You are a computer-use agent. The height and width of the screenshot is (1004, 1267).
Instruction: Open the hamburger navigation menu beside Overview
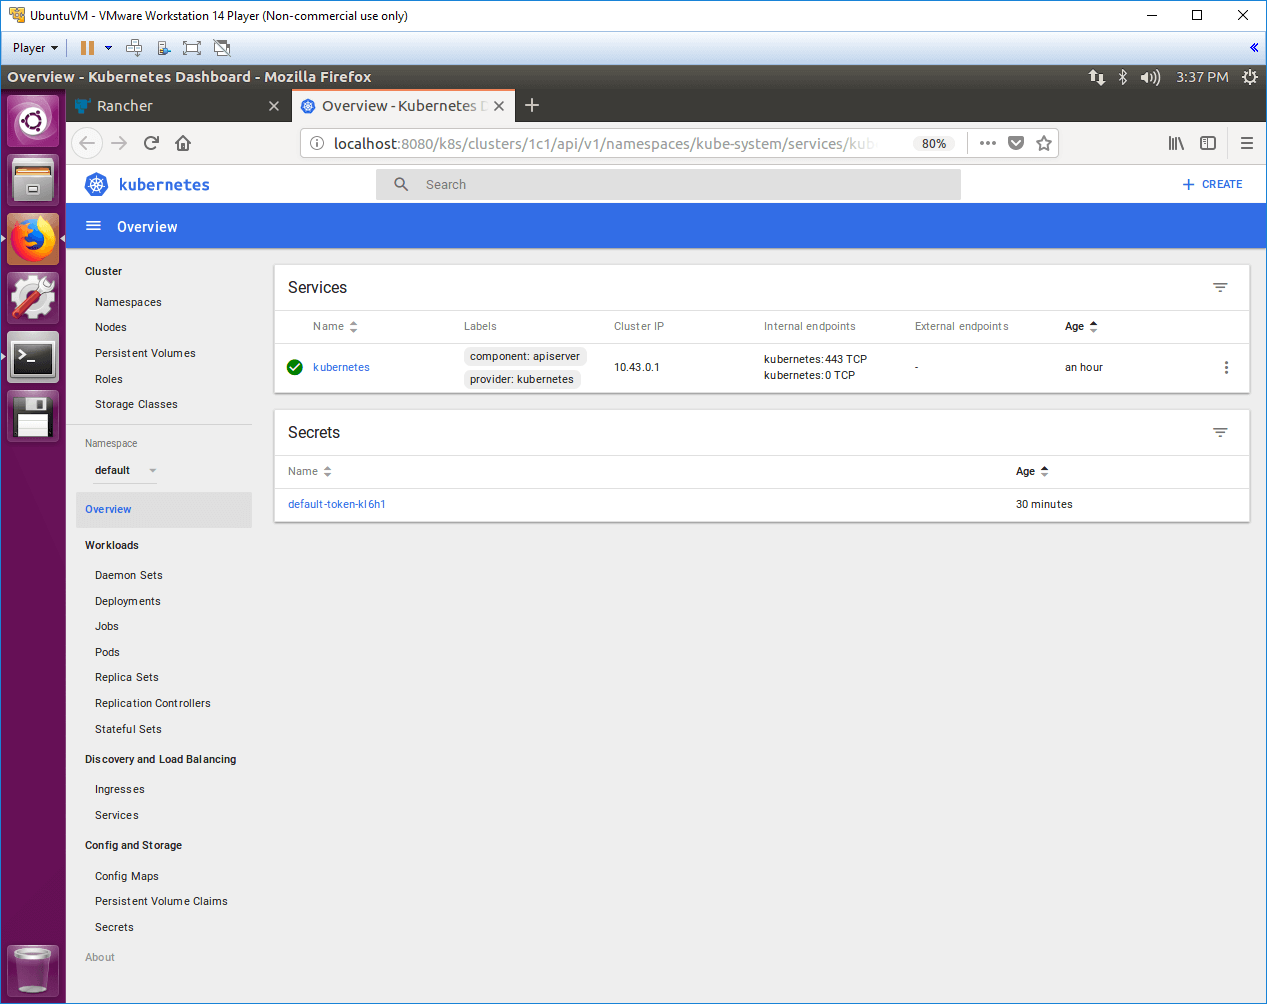(x=93, y=226)
